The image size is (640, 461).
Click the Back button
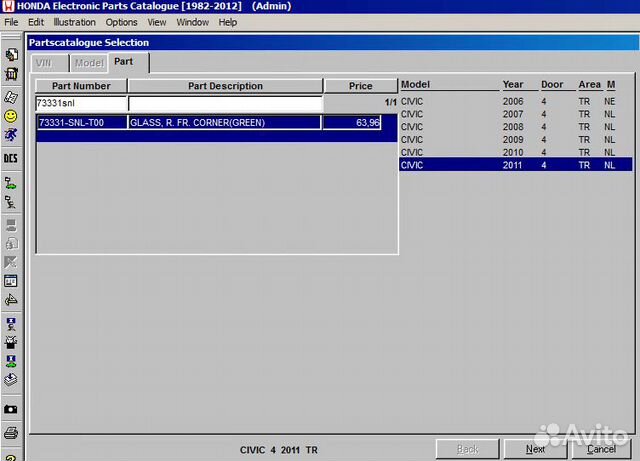467,449
